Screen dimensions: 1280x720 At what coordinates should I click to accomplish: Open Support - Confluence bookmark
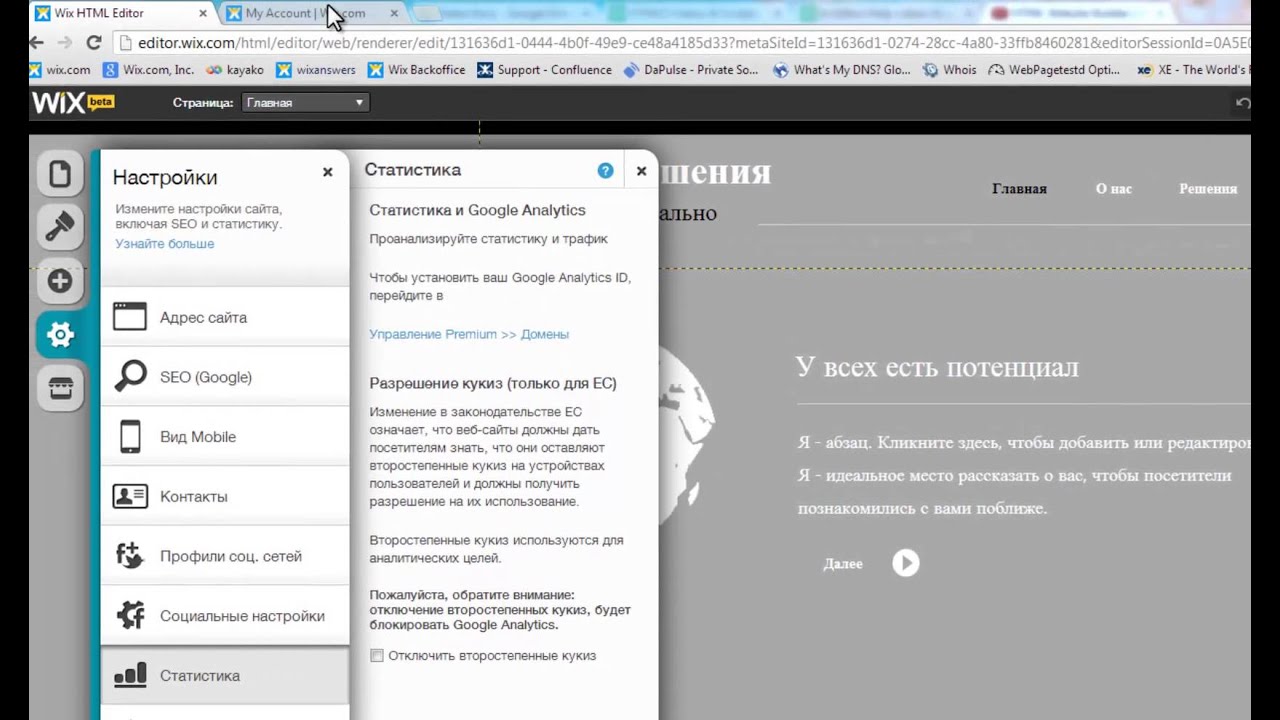[544, 70]
